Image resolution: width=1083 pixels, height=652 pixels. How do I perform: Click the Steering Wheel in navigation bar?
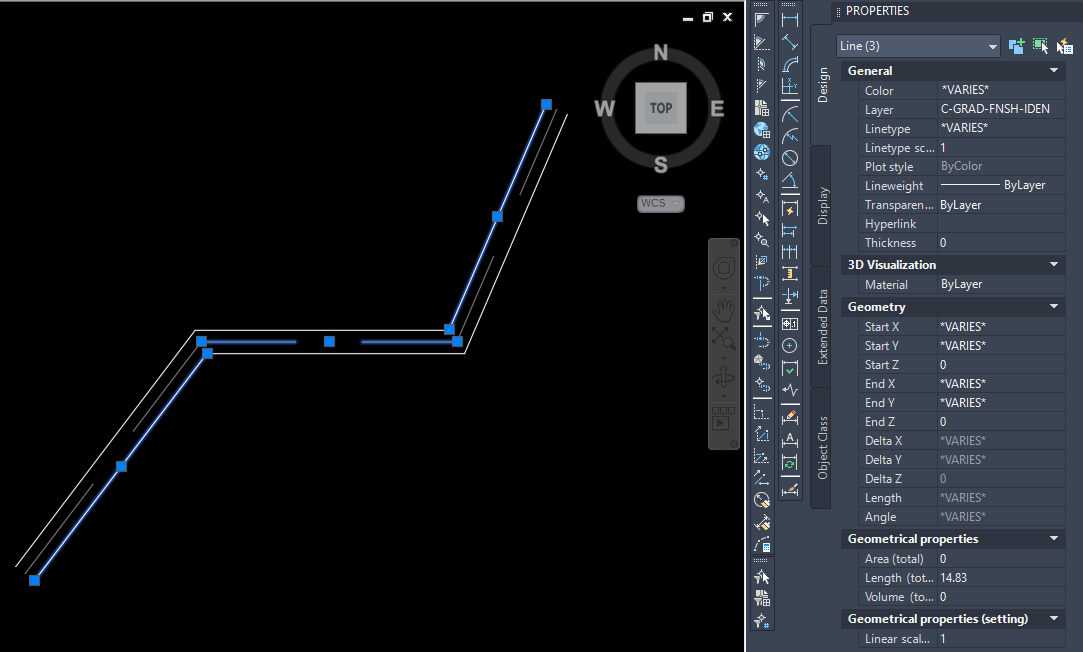tap(724, 268)
